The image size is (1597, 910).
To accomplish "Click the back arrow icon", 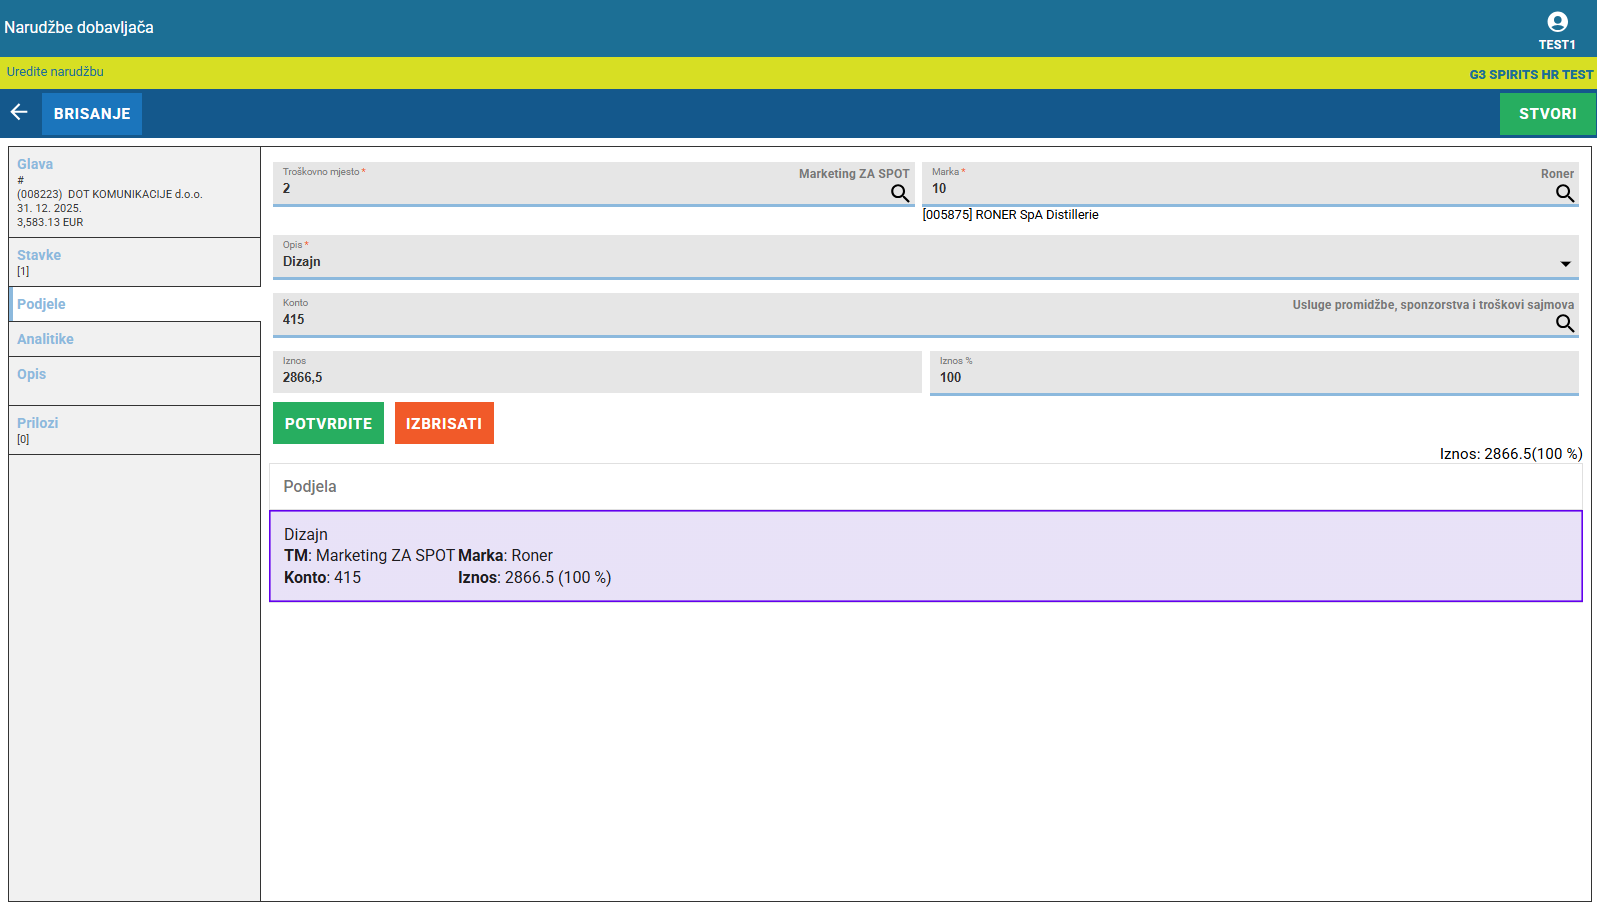I will point(19,113).
